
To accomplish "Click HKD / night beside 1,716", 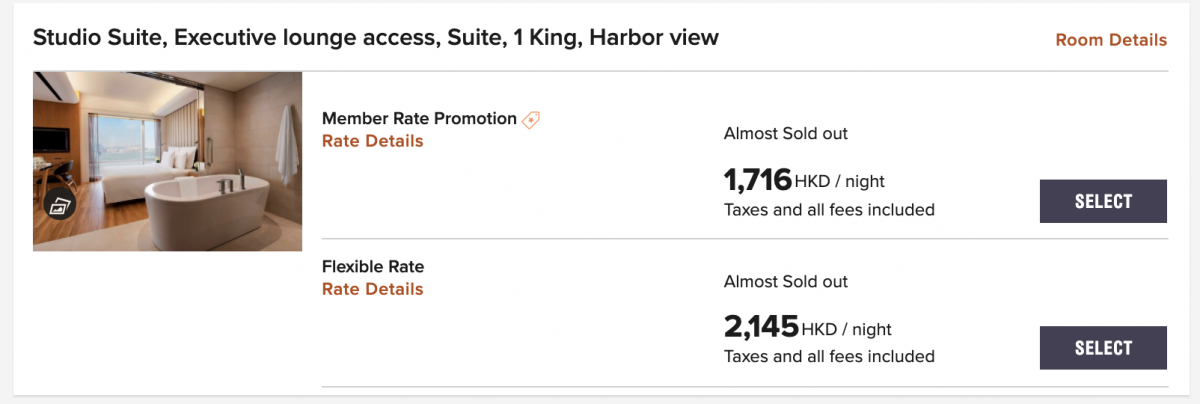I will point(840,182).
